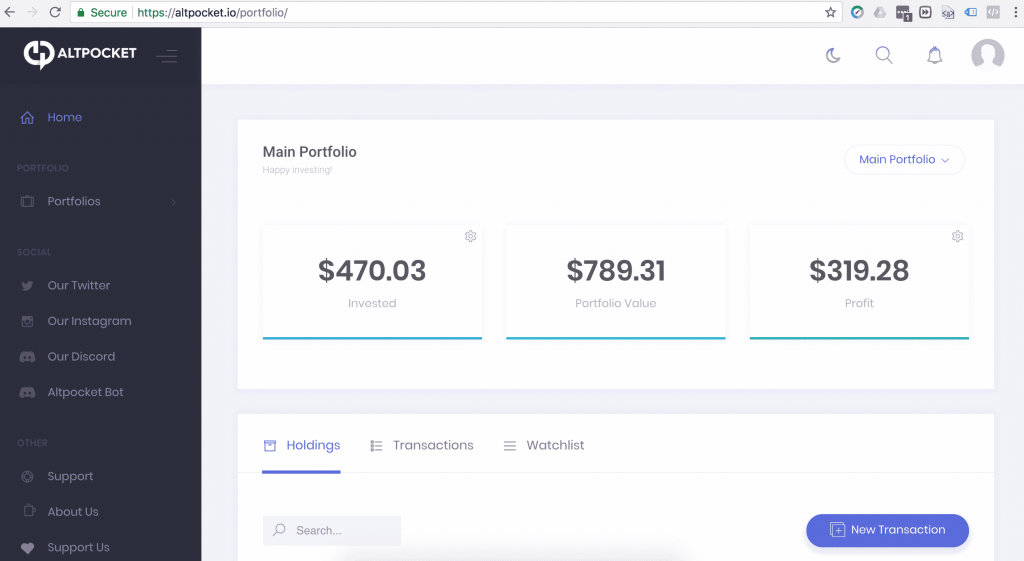This screenshot has height=561, width=1024.
Task: Click the green Secure padlock
Action: click(x=81, y=12)
